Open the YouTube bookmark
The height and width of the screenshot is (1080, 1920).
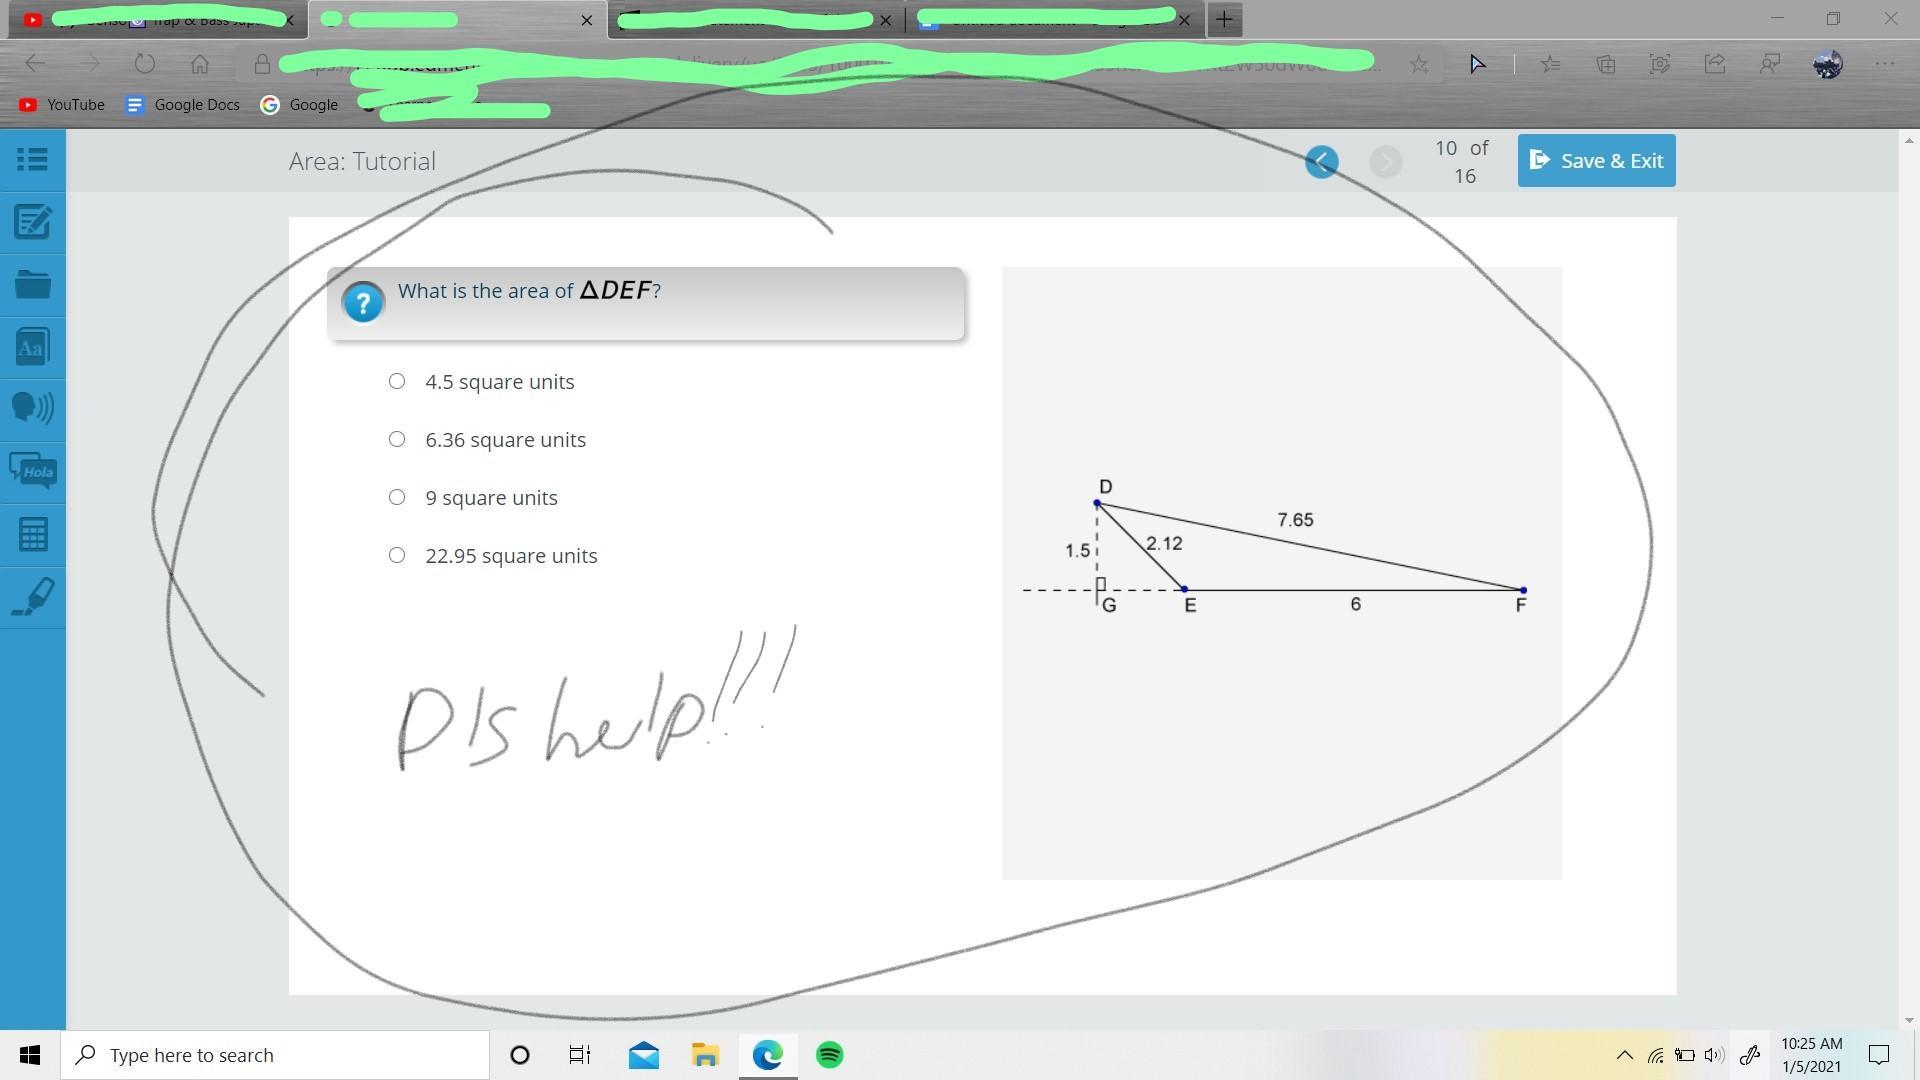pos(62,105)
